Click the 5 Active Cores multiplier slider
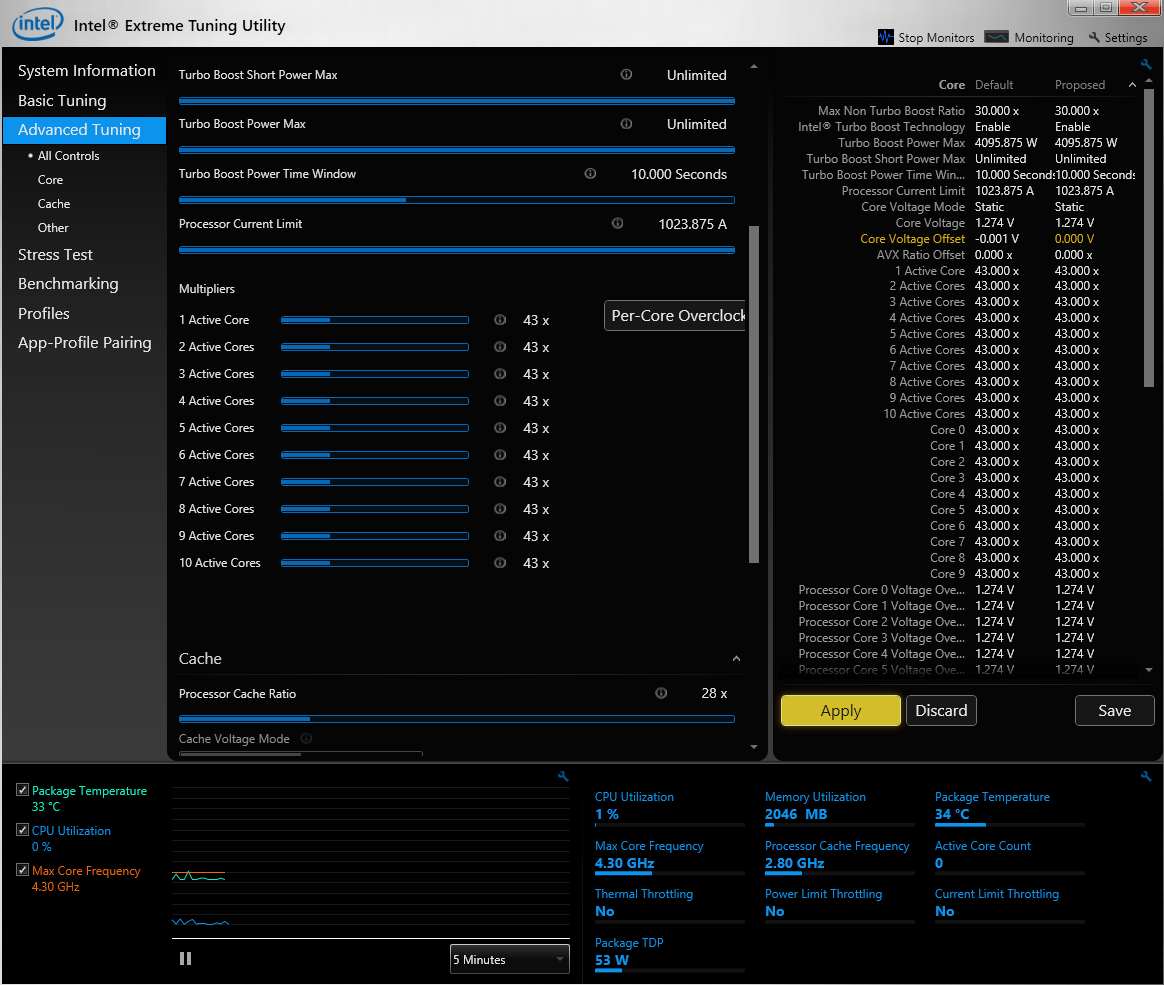The image size is (1164, 985). click(x=375, y=428)
